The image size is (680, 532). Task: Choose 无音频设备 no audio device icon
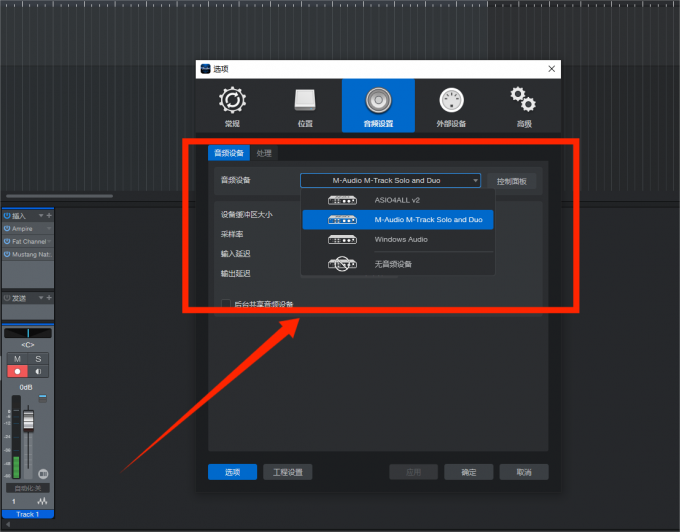(342, 264)
